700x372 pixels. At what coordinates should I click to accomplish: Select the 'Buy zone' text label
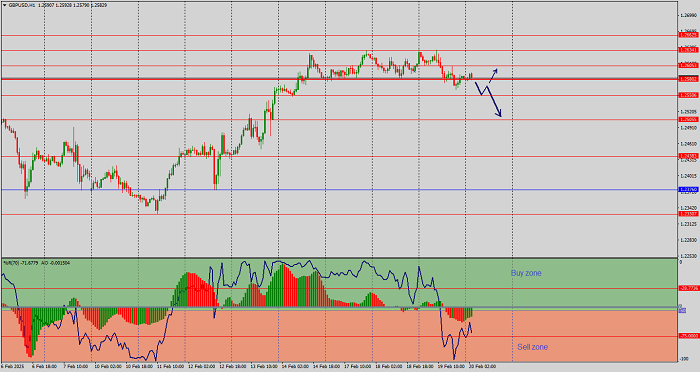pyautogui.click(x=526, y=273)
